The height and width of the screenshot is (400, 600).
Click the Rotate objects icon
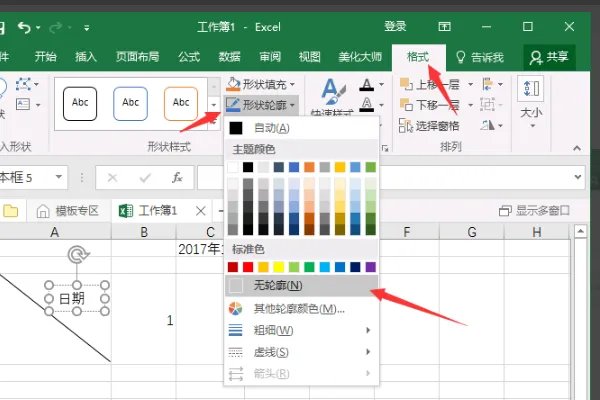coord(488,125)
